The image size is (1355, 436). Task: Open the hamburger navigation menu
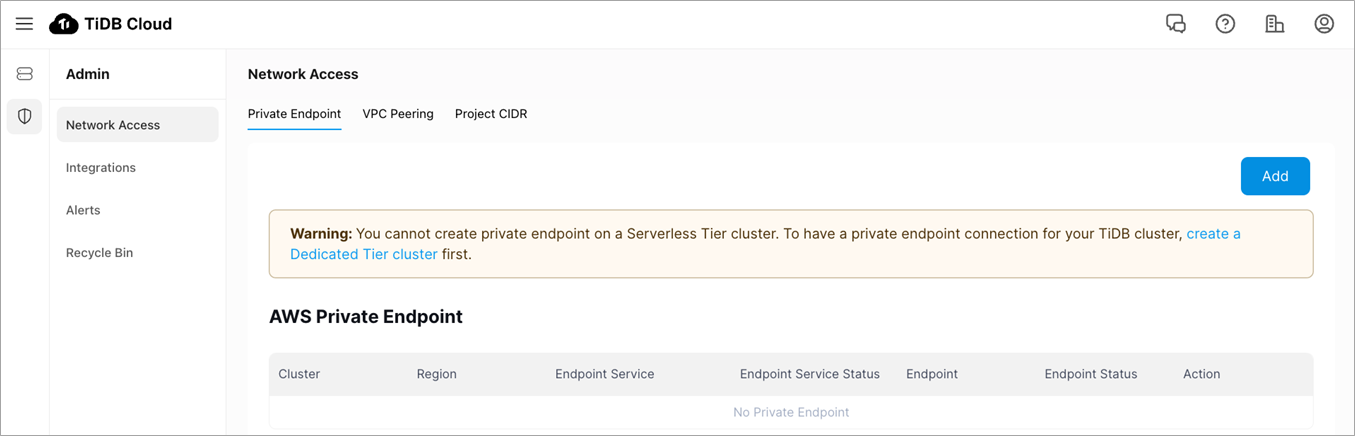tap(24, 24)
